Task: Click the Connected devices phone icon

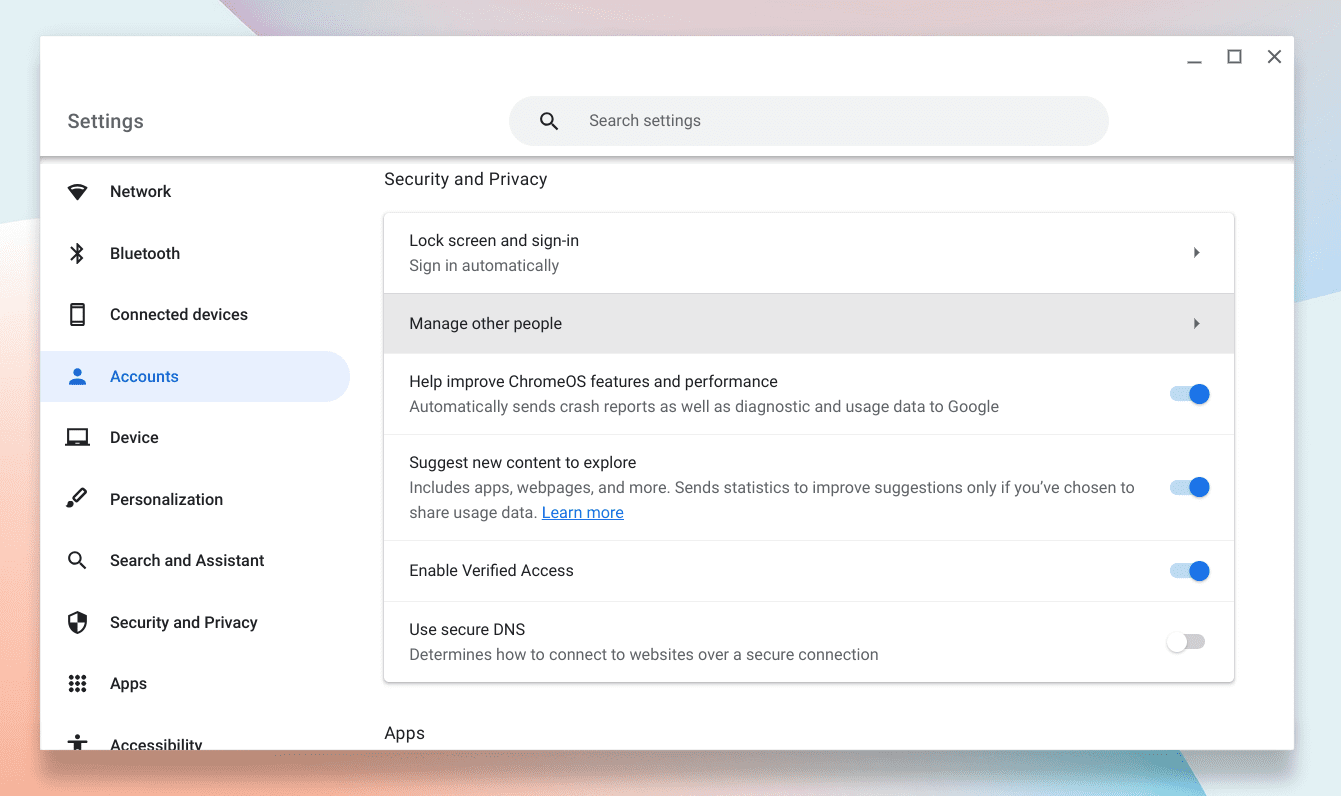Action: (77, 315)
